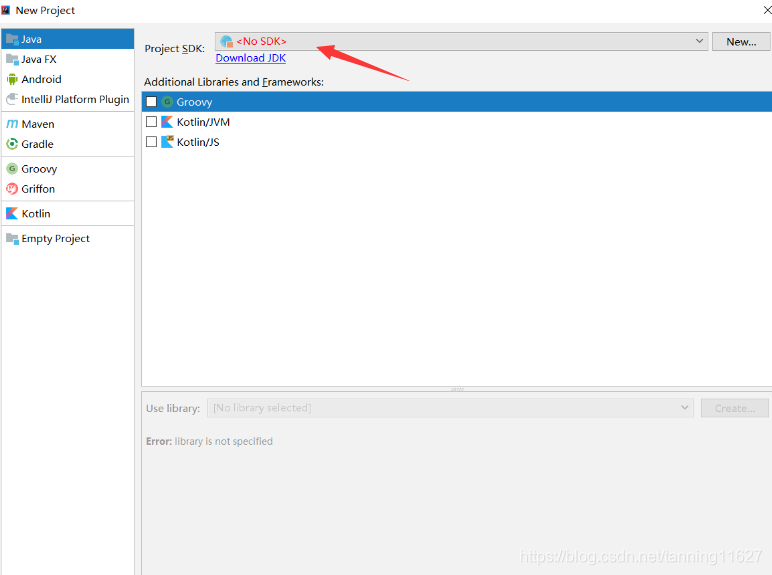Choose Android project type
This screenshot has width=772, height=575.
(x=67, y=79)
